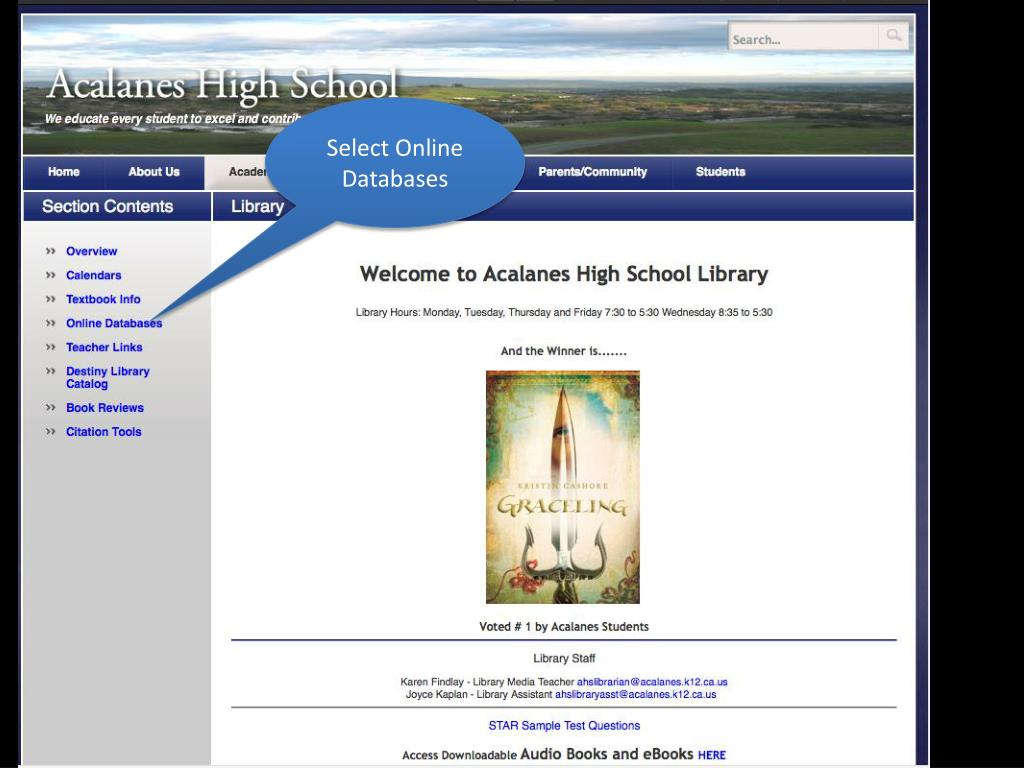
Task: Open the Textbook Info link
Action: coord(103,300)
